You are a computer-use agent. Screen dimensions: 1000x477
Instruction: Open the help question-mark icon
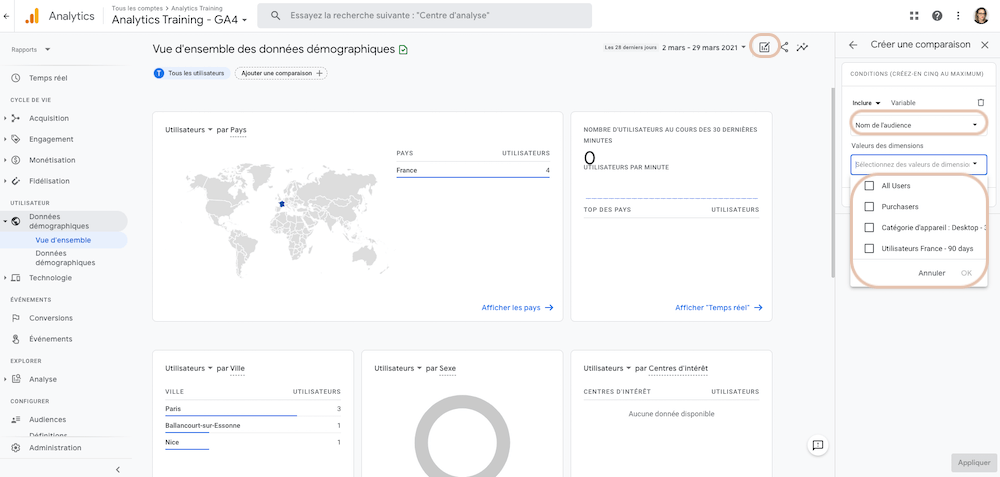937,16
